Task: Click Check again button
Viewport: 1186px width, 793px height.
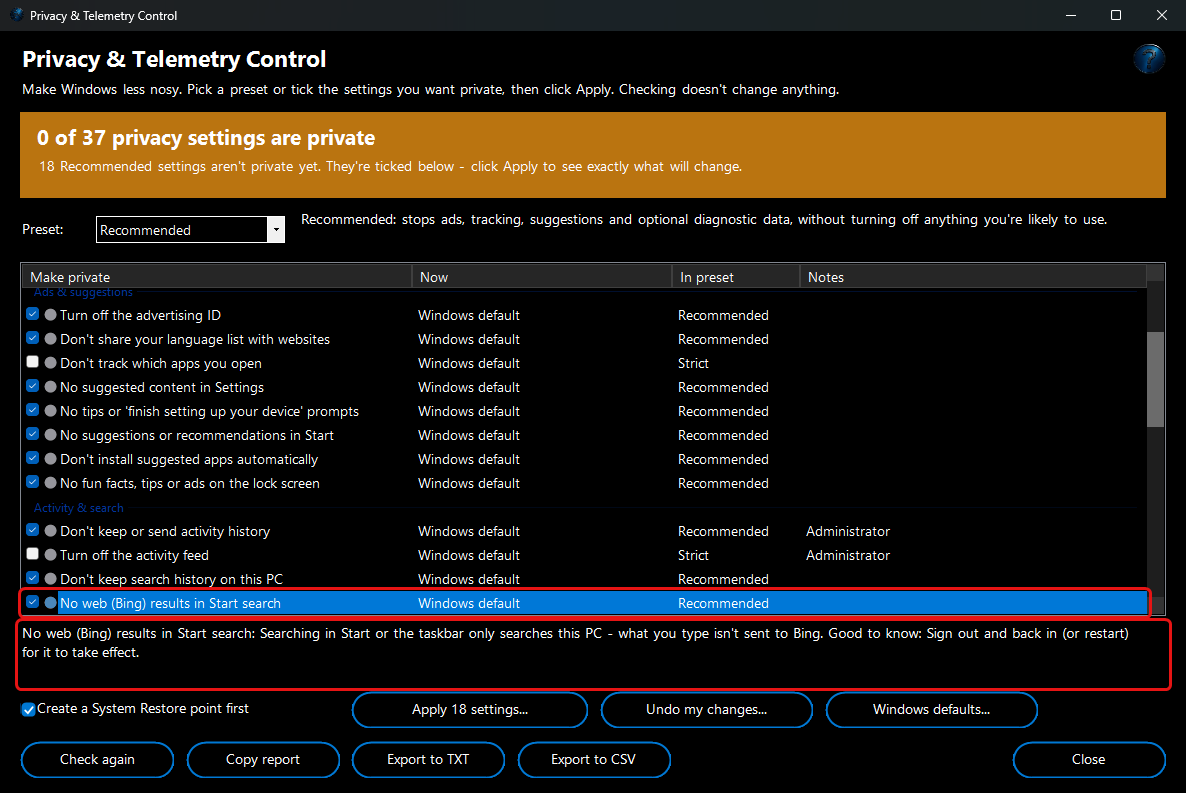Action: (98, 760)
